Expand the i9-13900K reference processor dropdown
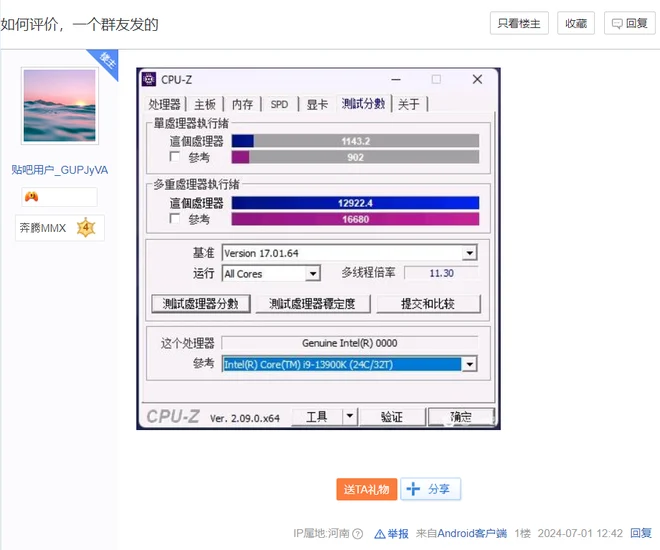This screenshot has width=660, height=550. [x=469, y=364]
